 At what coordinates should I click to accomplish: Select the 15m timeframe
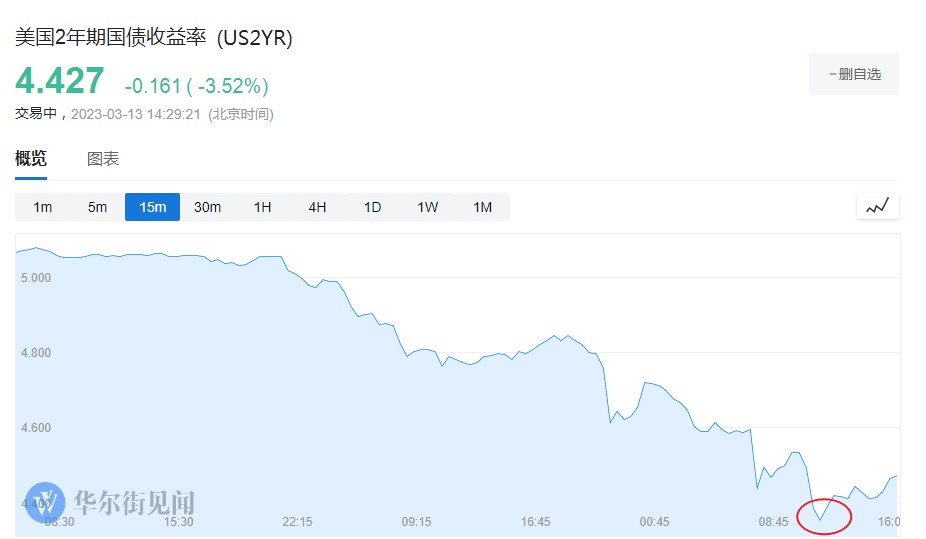point(152,207)
